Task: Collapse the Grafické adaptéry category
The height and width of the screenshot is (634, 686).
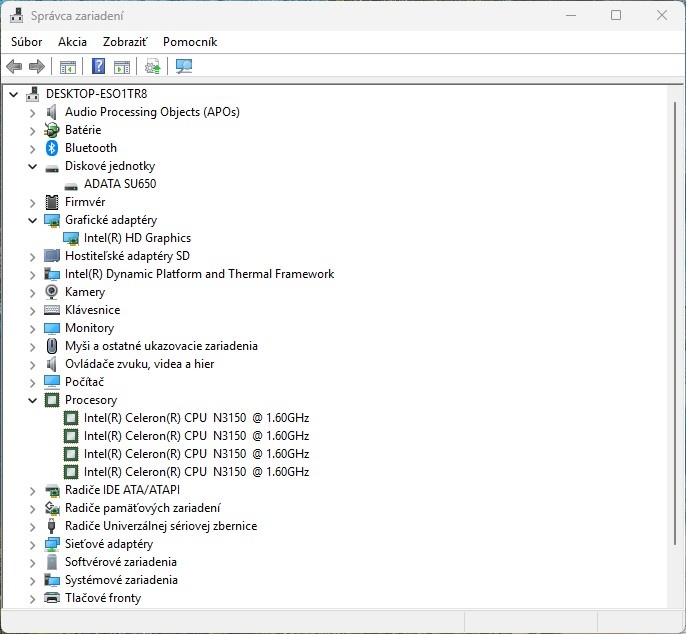Action: 32,220
